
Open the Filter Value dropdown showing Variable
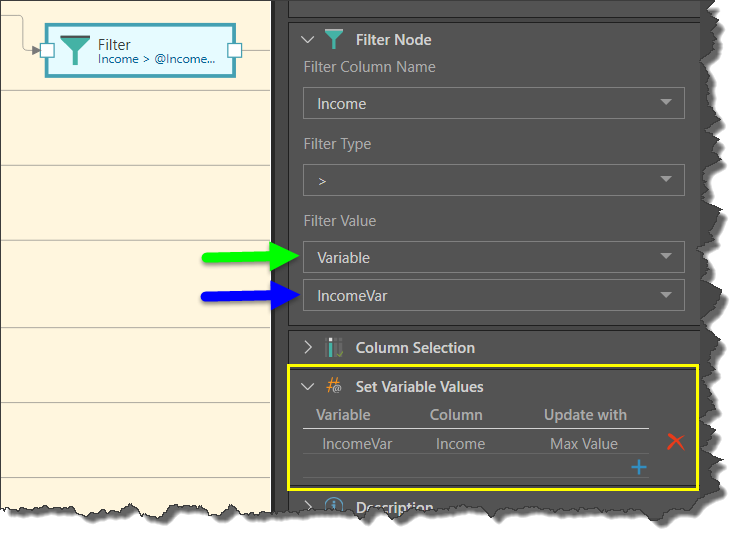[494, 257]
